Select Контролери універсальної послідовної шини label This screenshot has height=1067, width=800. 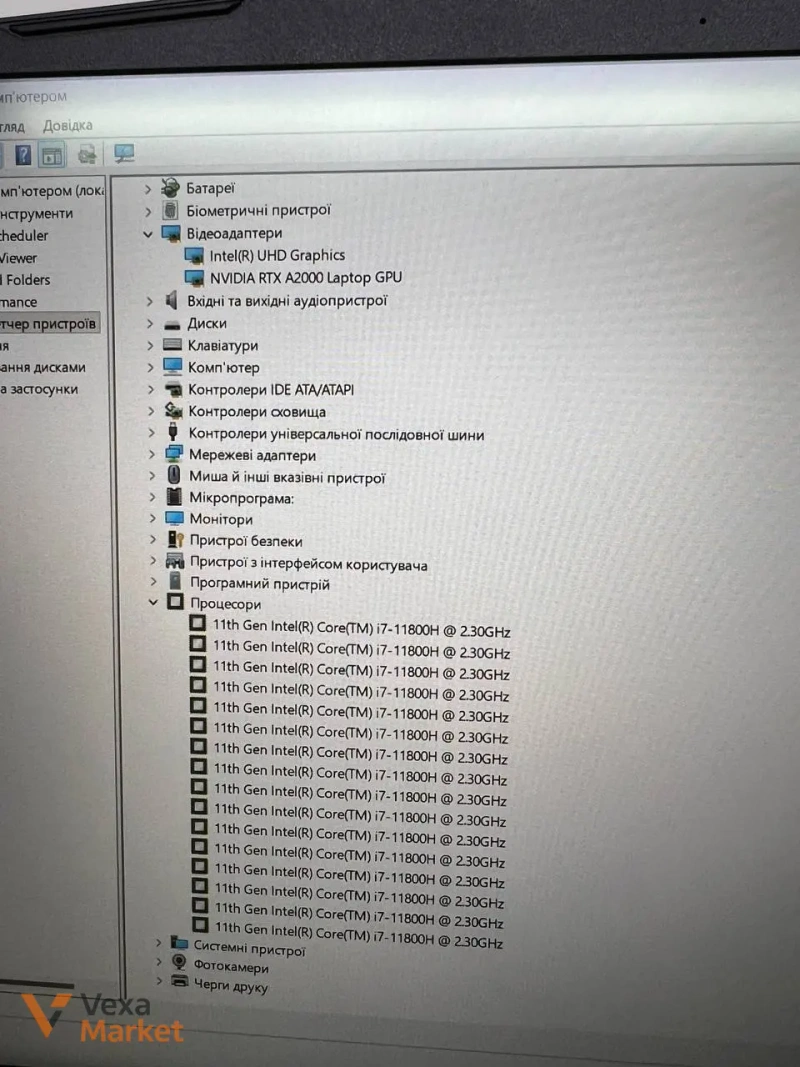click(336, 434)
